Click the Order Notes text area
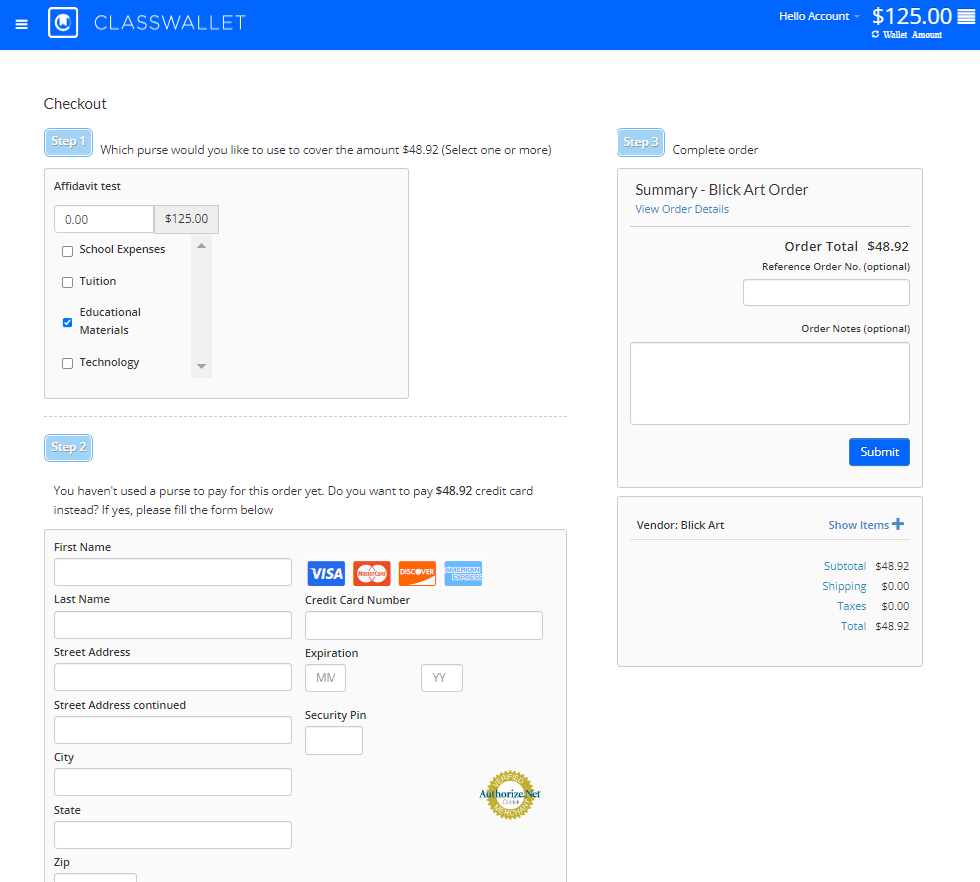 (769, 383)
